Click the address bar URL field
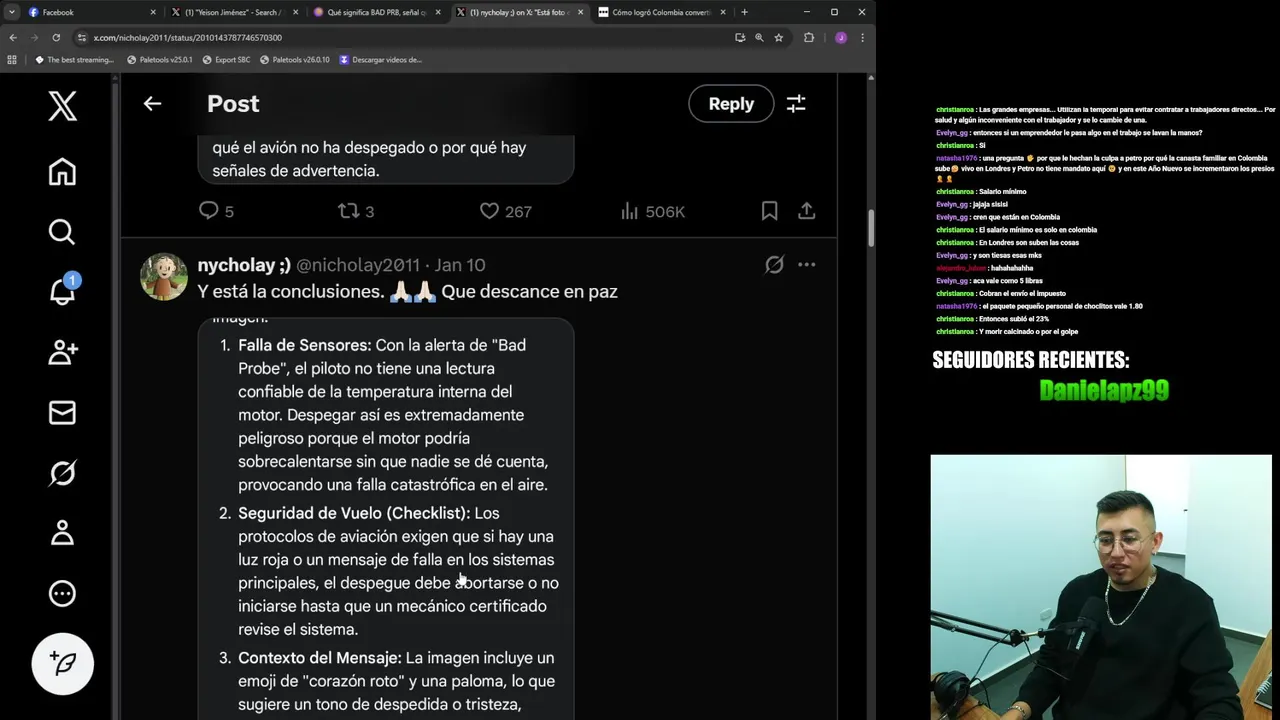 (400, 37)
